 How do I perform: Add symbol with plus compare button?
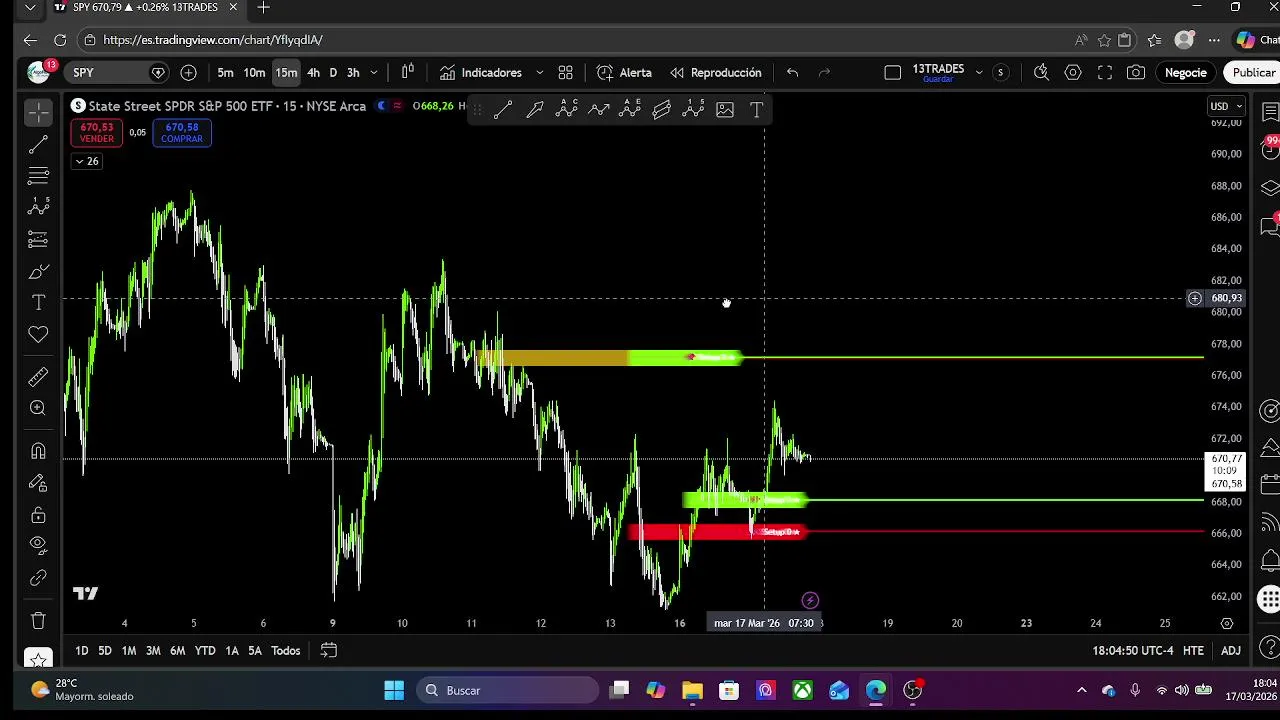point(189,72)
